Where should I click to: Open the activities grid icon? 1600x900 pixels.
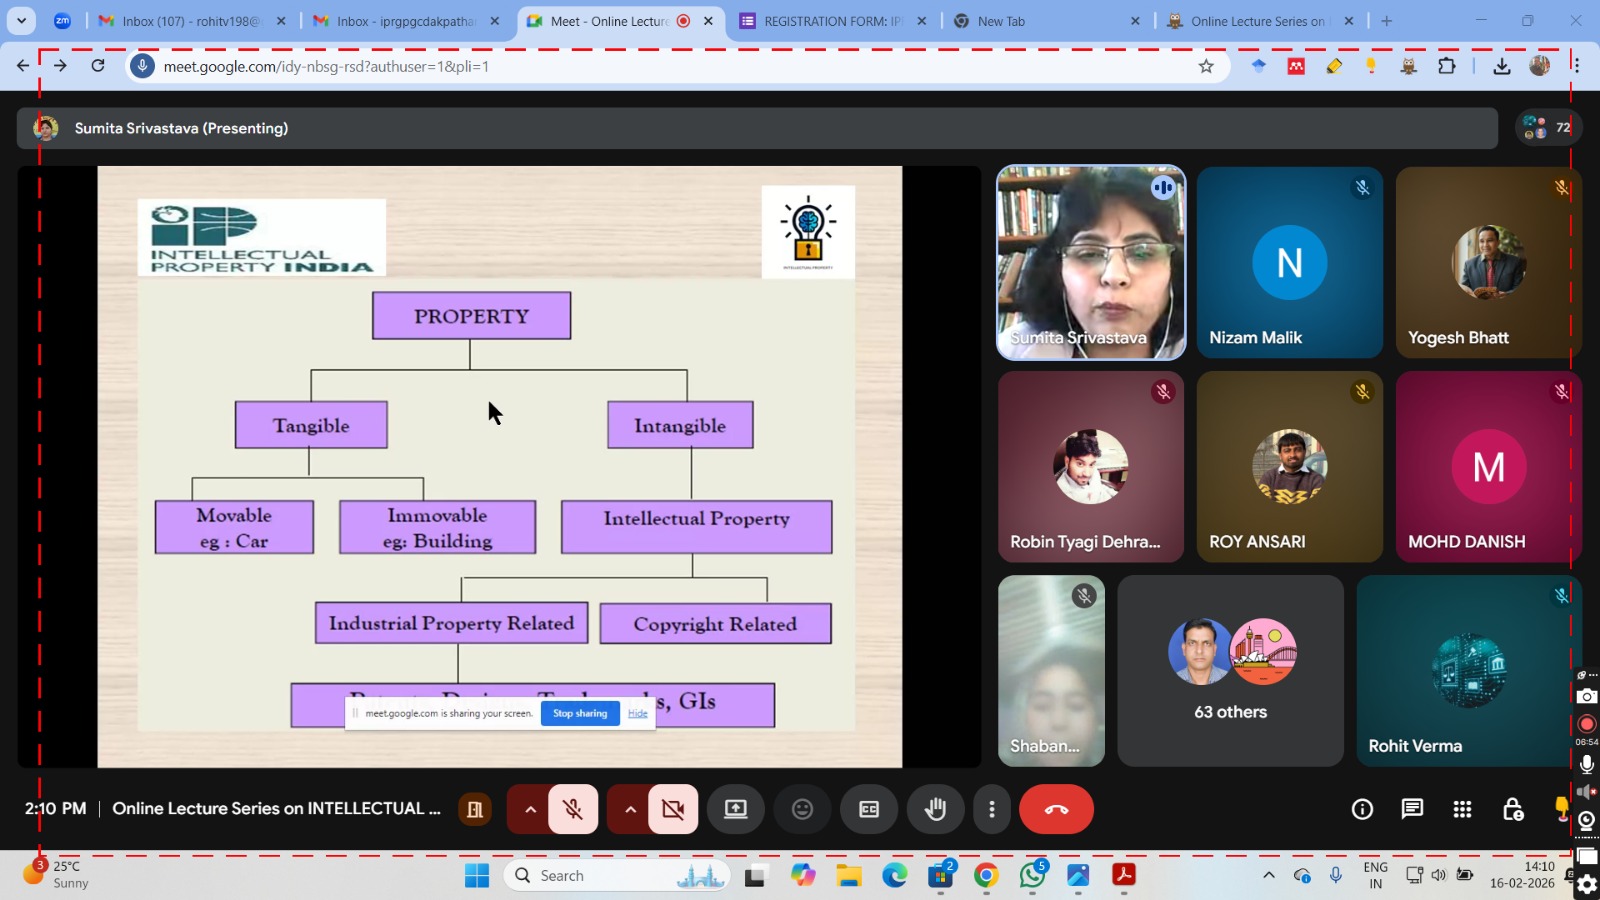(1462, 809)
